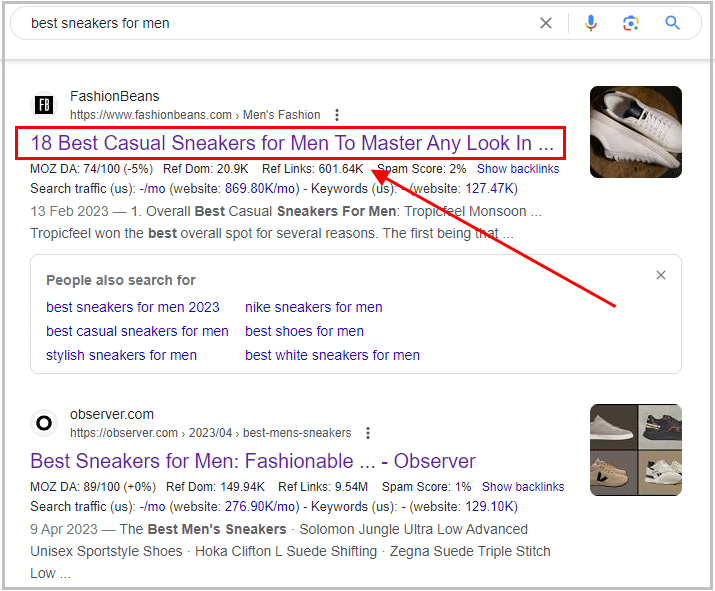The width and height of the screenshot is (715, 591).
Task: Open FashionBeans website keywords 127.47K link
Action: tap(489, 189)
